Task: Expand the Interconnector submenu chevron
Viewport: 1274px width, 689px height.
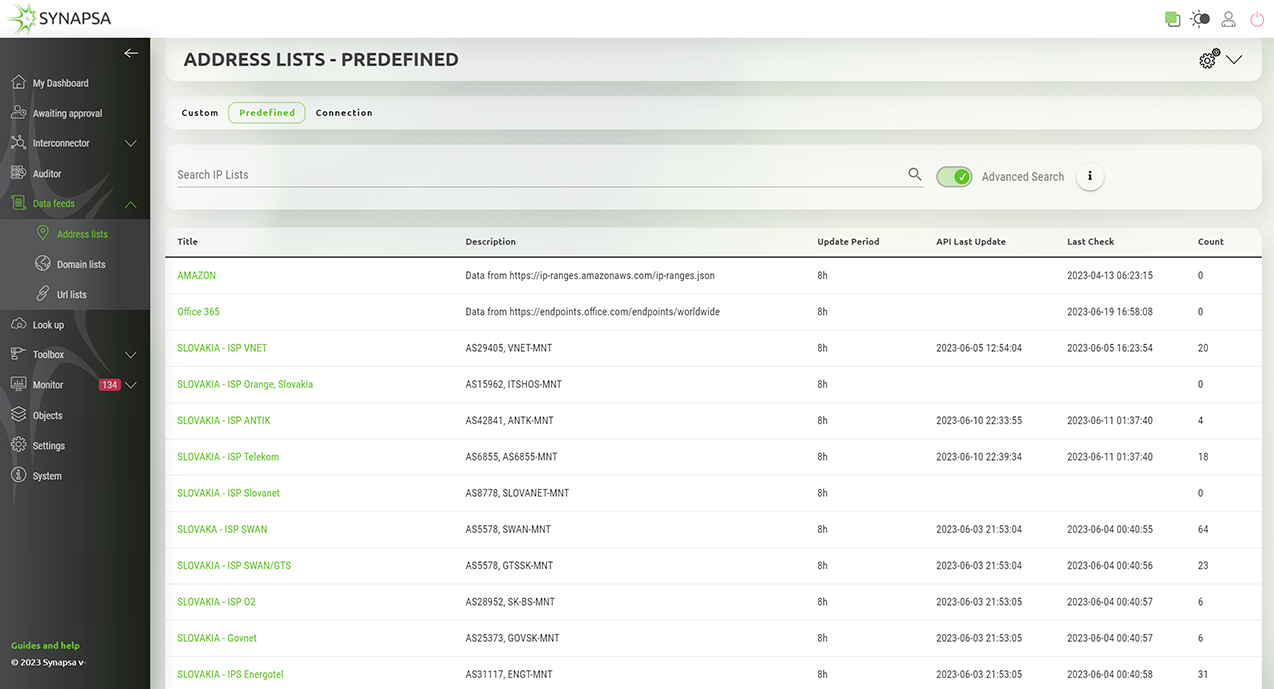Action: click(x=131, y=143)
